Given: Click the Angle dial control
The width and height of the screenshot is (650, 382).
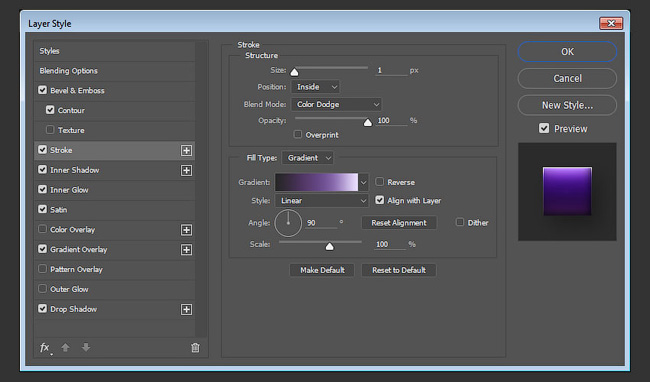Looking at the screenshot, I should [288, 223].
